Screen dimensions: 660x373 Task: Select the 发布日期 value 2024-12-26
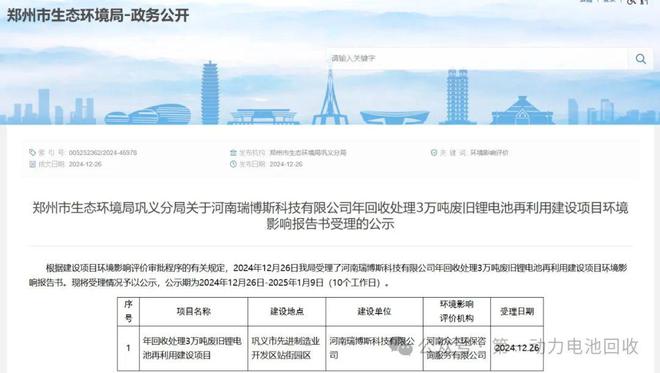286,164
